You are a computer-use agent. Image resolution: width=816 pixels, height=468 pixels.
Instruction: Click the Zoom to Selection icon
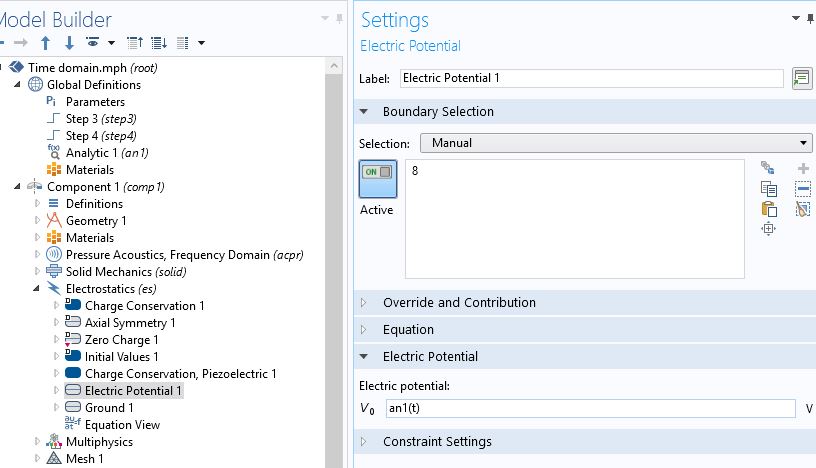click(x=768, y=229)
